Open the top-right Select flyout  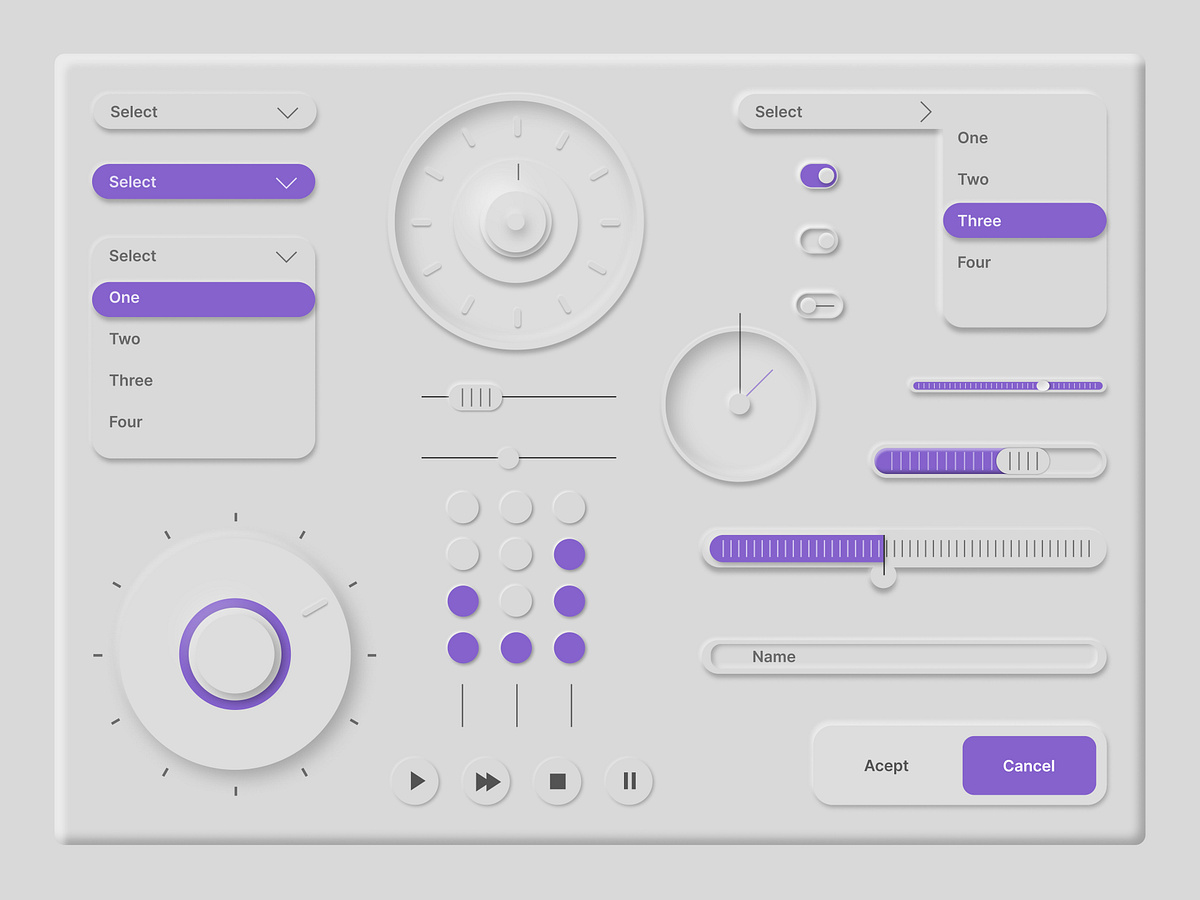(838, 112)
